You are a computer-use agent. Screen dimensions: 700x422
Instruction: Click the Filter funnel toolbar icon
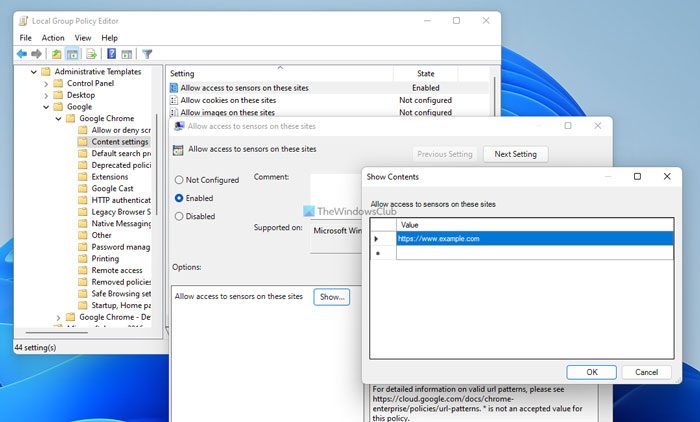point(147,54)
